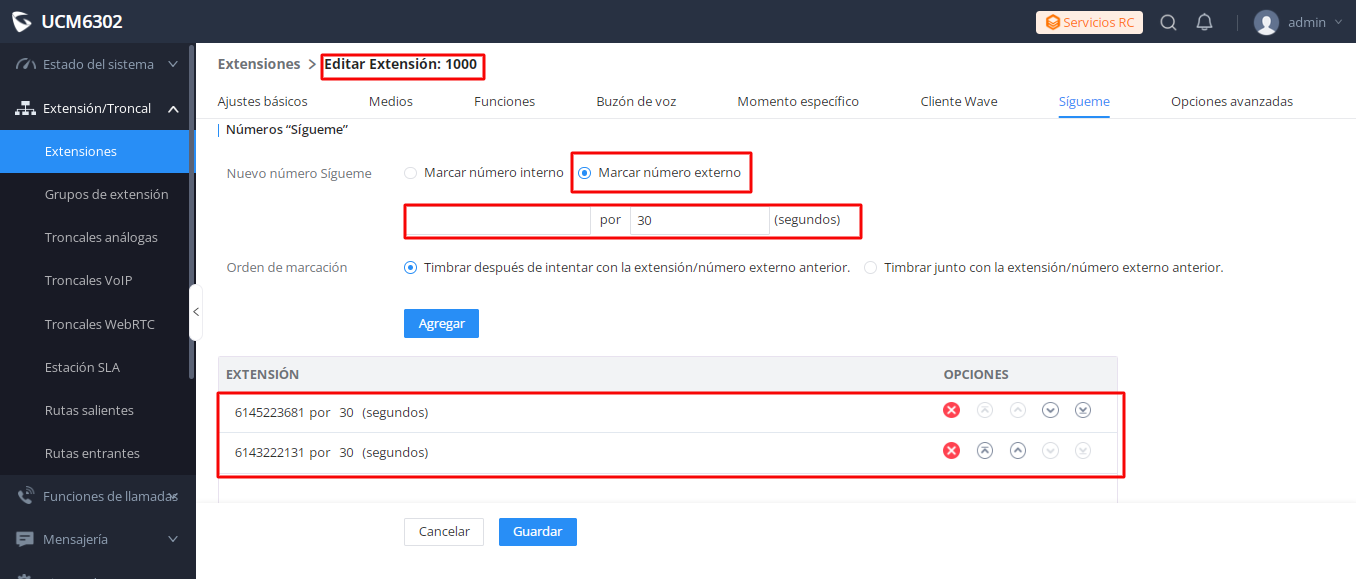Viewport: 1356px width, 579px height.
Task: Open the search magnifier icon
Action: coord(1168,22)
